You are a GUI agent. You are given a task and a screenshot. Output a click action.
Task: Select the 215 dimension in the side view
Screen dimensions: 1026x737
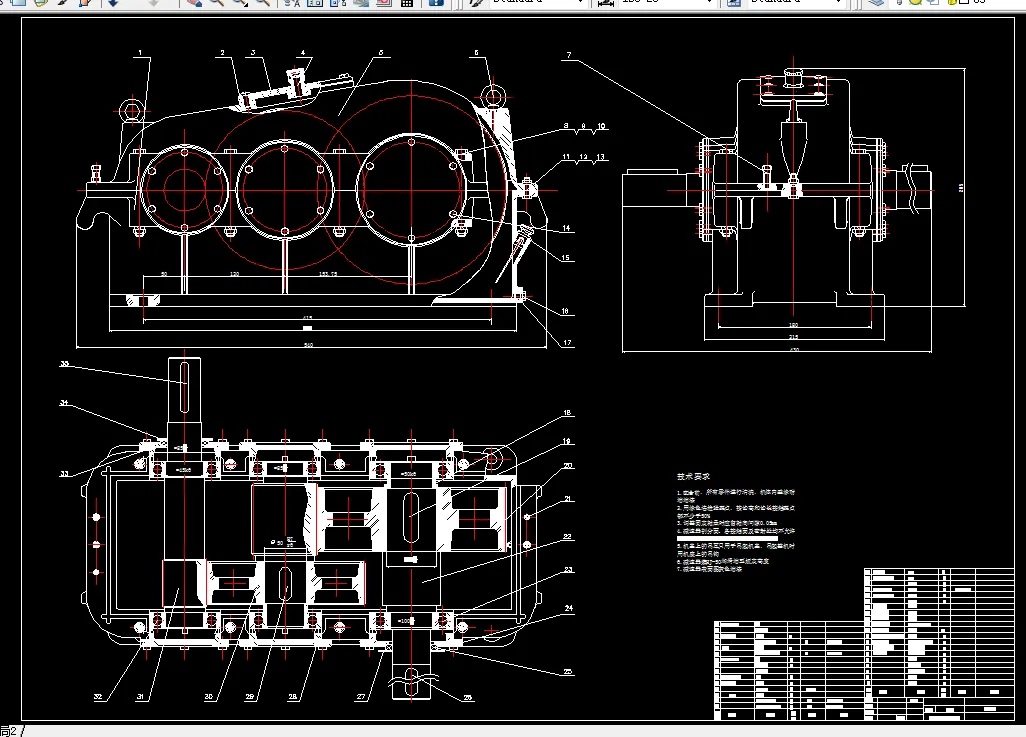tap(794, 337)
